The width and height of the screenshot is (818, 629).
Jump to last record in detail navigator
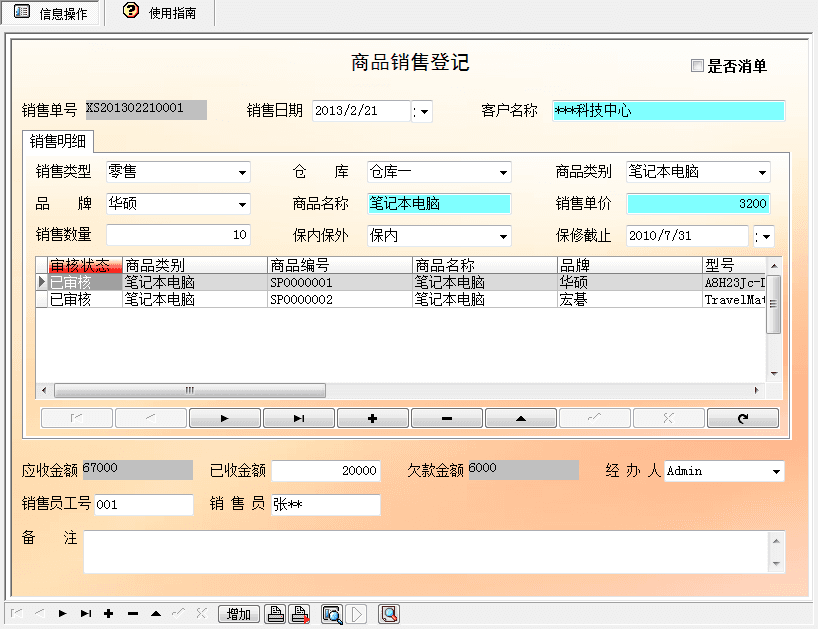(299, 418)
